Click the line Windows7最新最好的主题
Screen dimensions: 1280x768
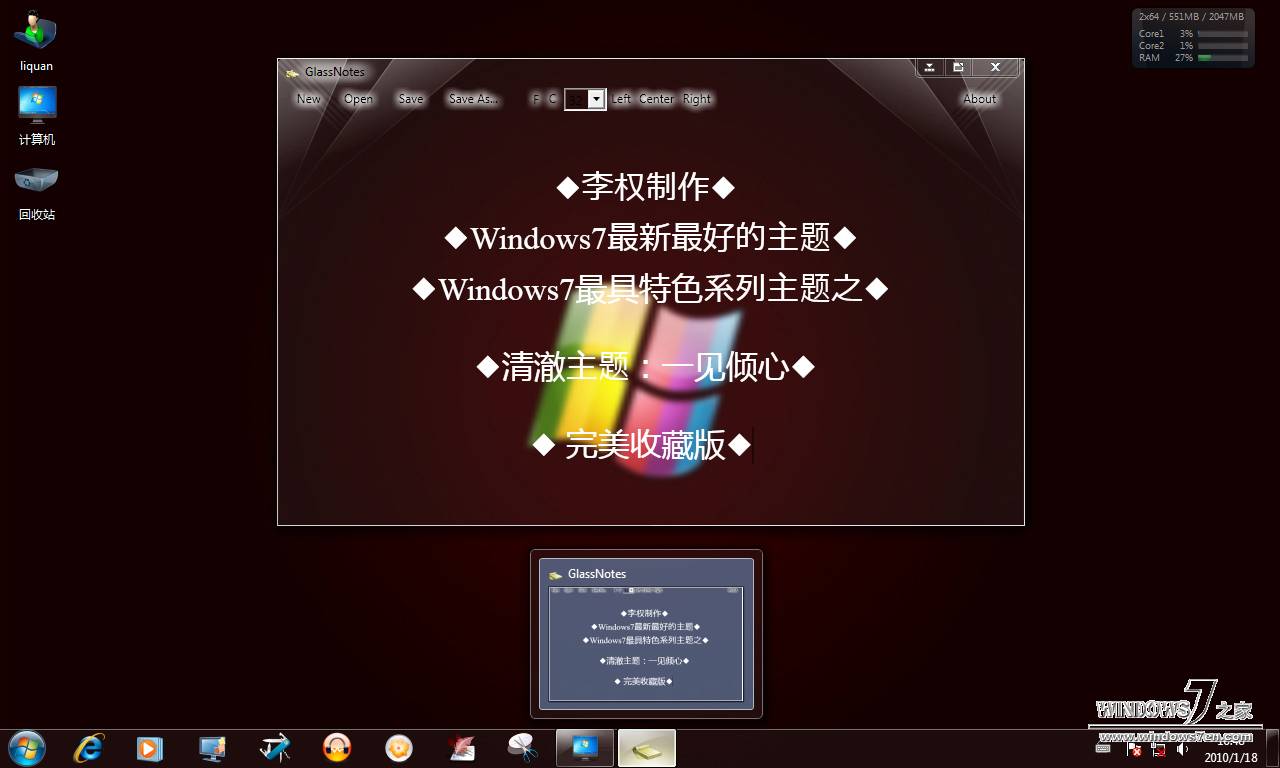tap(650, 238)
